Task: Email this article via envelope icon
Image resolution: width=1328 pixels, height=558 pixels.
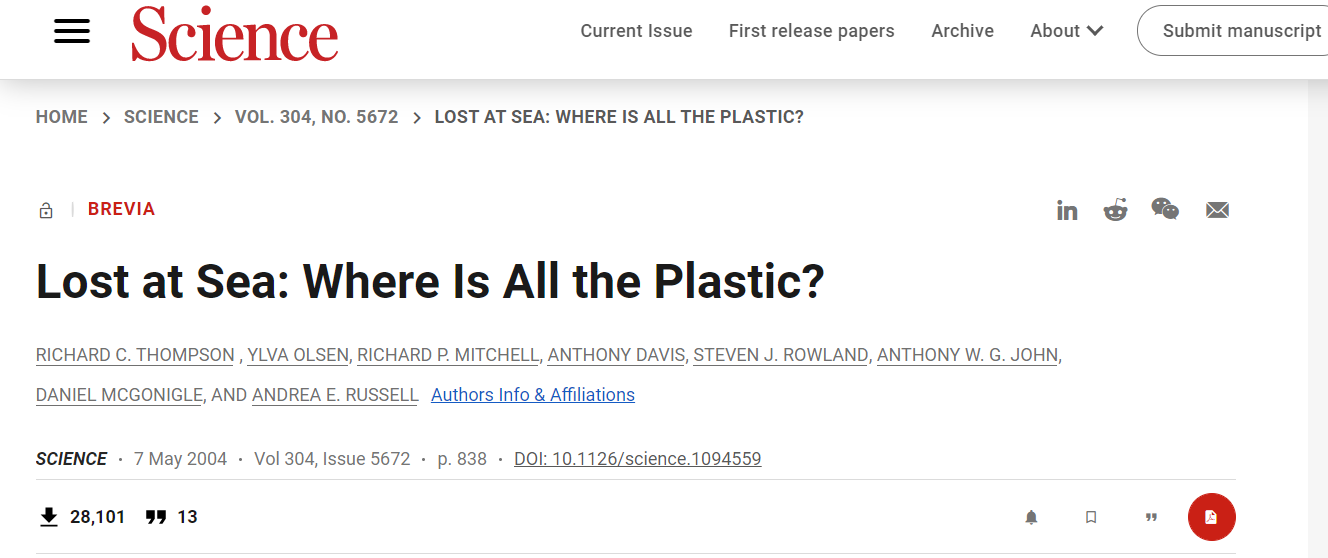Action: pyautogui.click(x=1217, y=210)
